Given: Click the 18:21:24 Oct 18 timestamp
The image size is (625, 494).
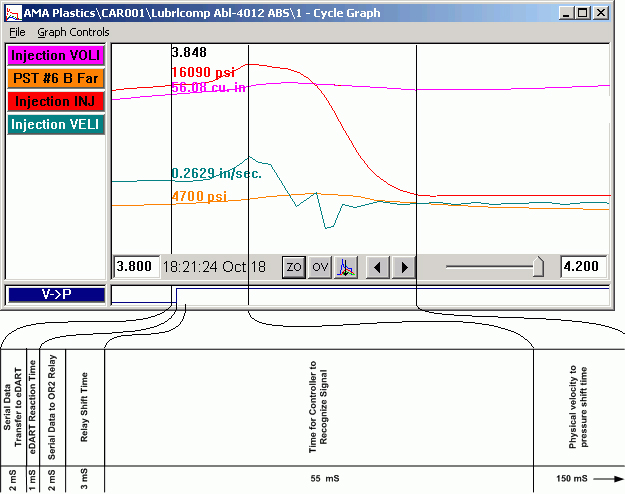Looking at the screenshot, I should pos(214,267).
